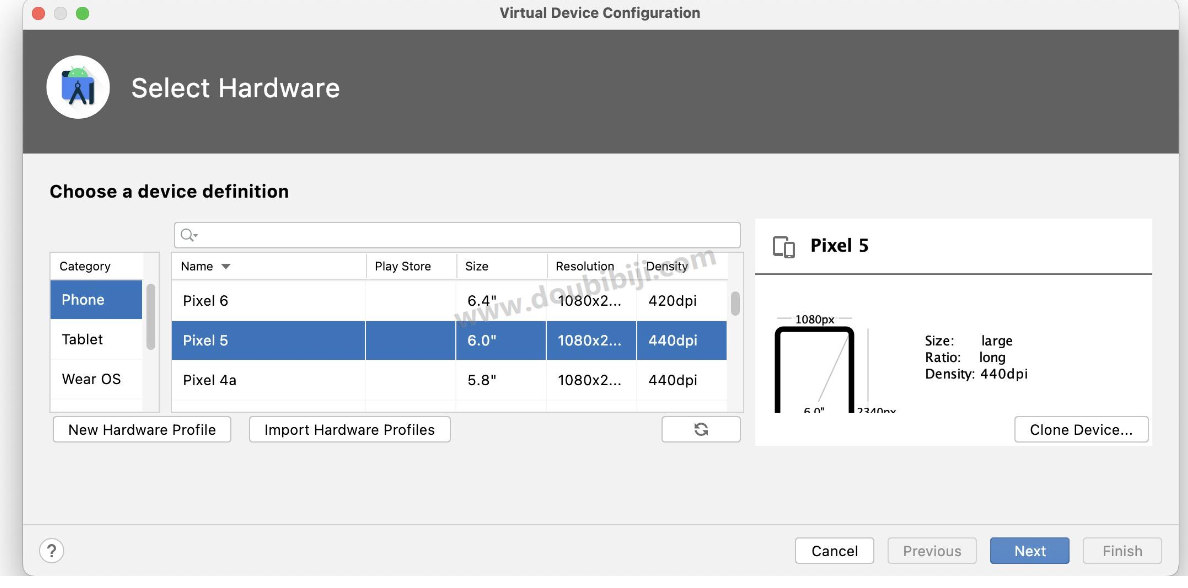The image size is (1188, 588).
Task: Sort by Play Store column header
Action: tap(411, 266)
